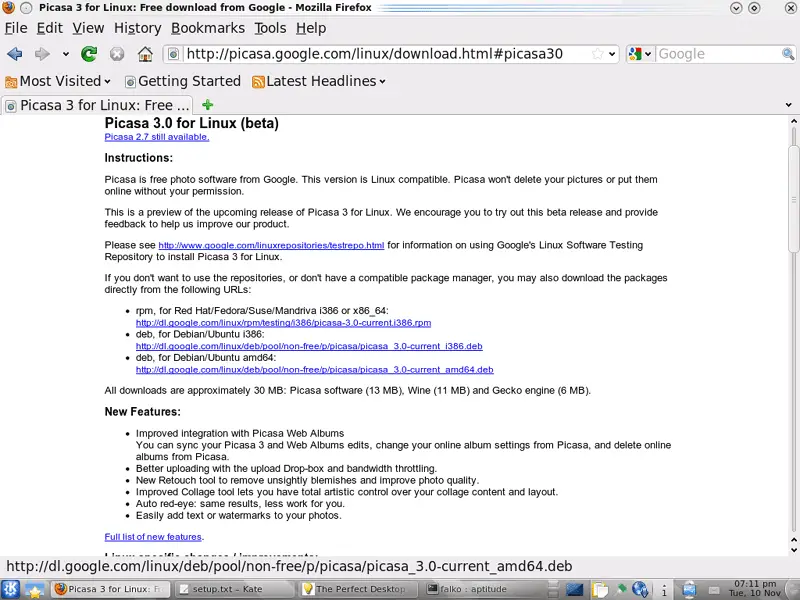This screenshot has height=600, width=800.
Task: Open the URL bar history dropdown
Action: coord(612,54)
